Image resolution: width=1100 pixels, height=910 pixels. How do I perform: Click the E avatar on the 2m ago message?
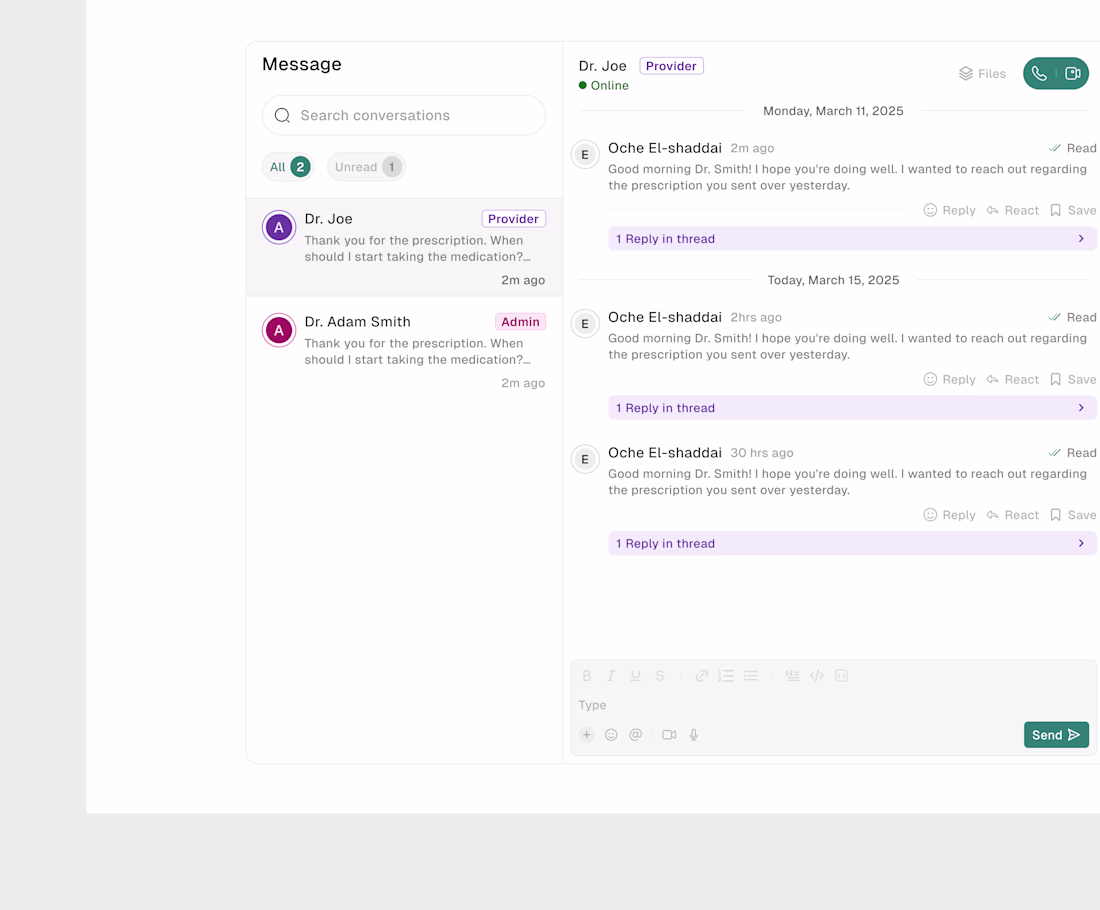585,154
